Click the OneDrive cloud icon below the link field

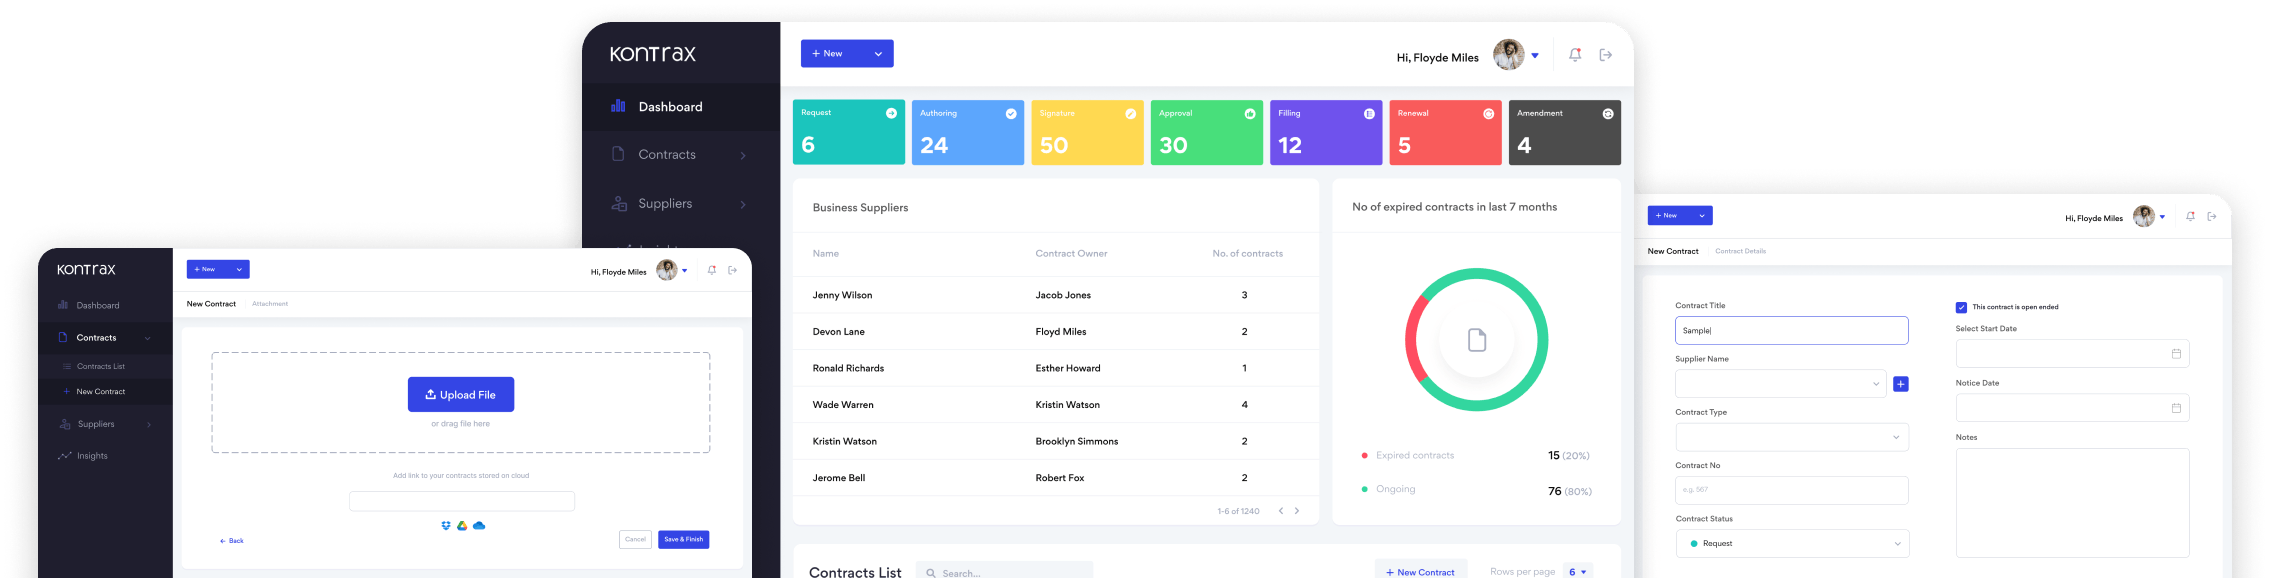[479, 525]
